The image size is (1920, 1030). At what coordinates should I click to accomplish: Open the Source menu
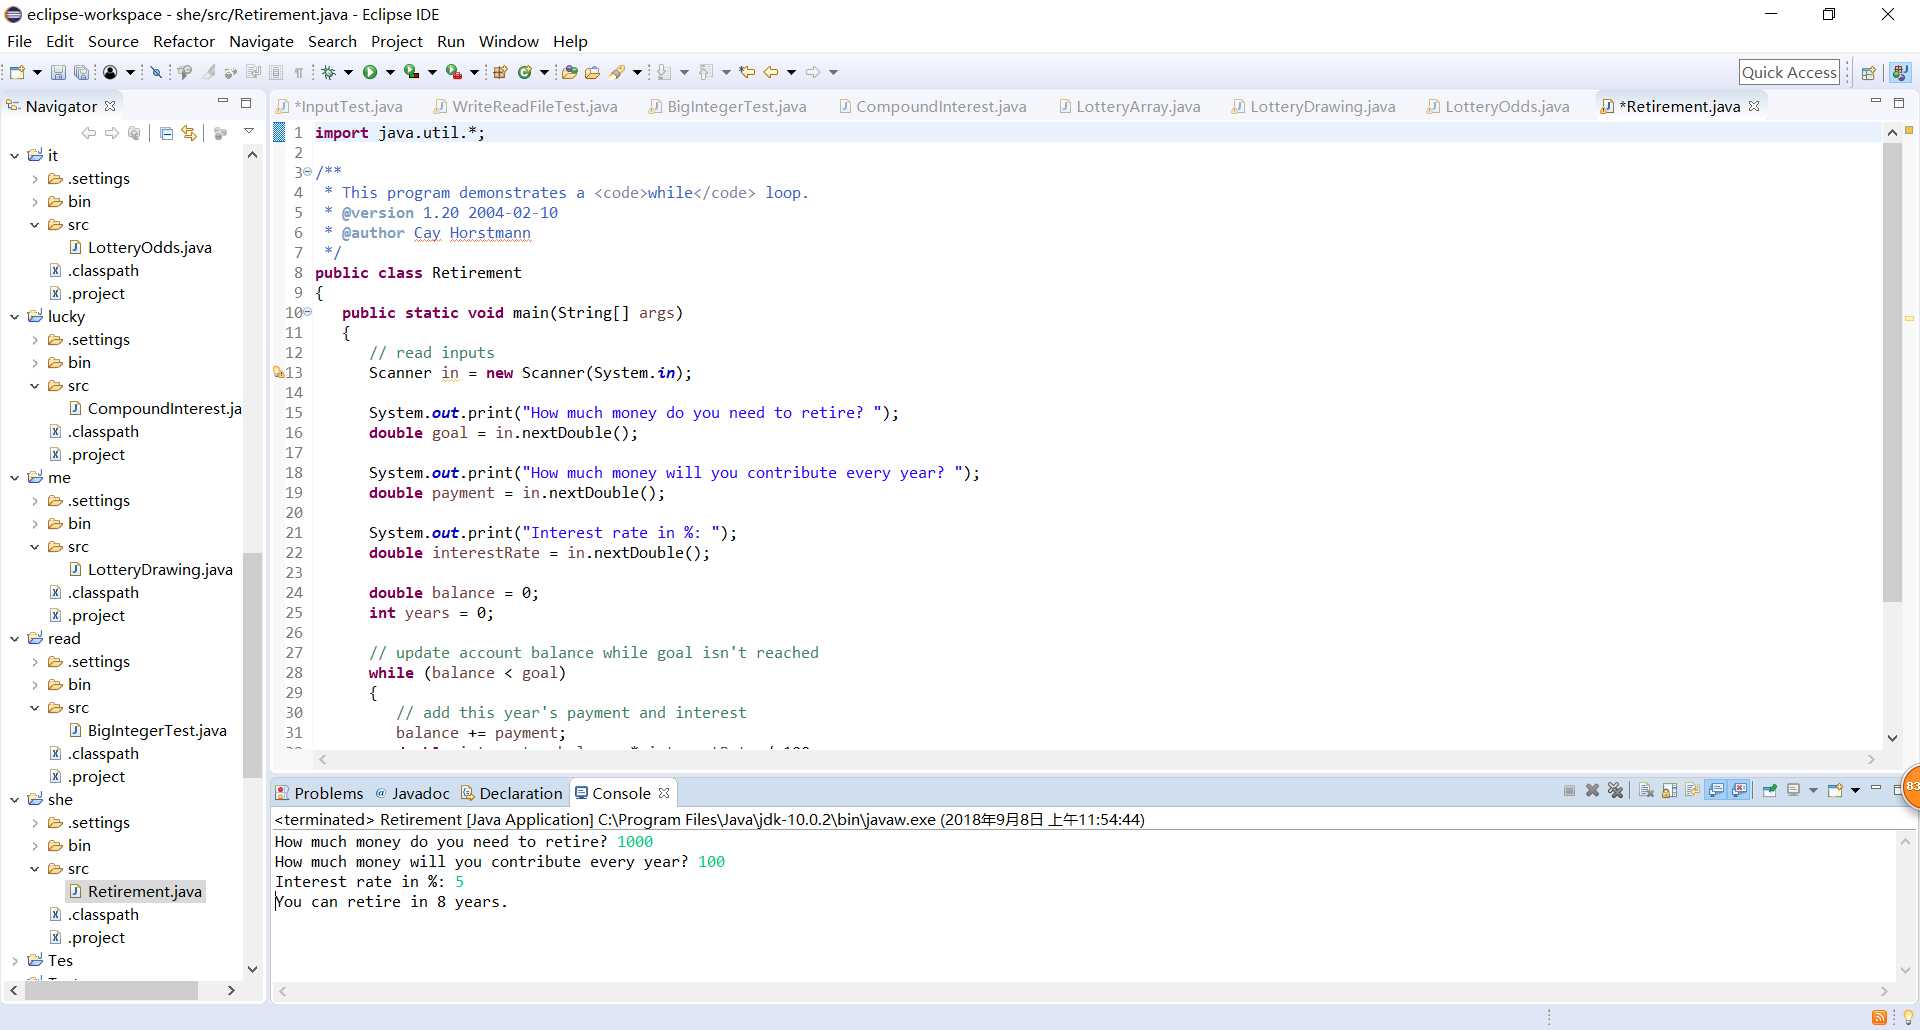[113, 41]
